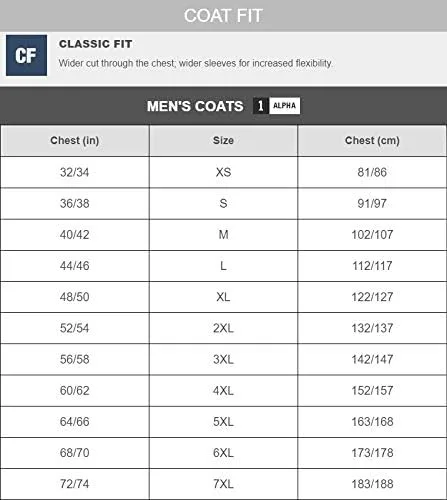Select the 163/168 chest cm value
Image resolution: width=447 pixels, height=500 pixels.
tap(372, 421)
